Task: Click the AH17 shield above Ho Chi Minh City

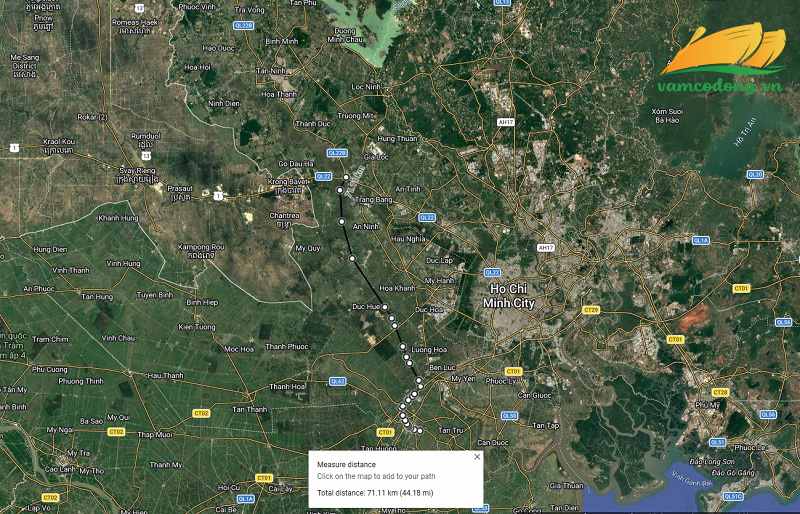Action: pyautogui.click(x=546, y=248)
